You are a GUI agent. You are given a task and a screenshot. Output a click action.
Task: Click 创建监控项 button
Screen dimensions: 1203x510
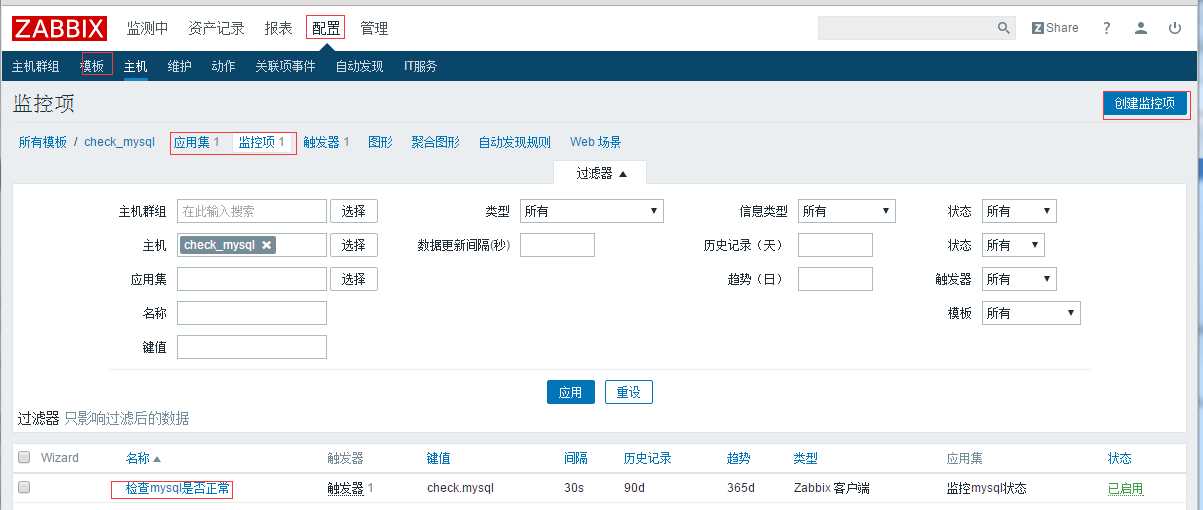pos(1147,104)
